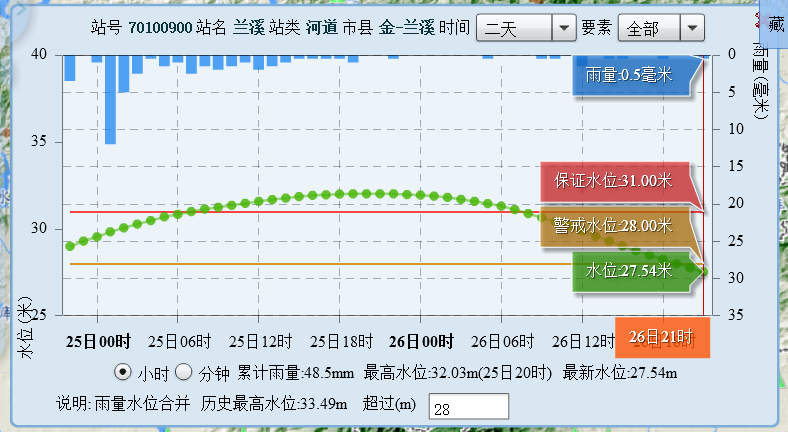Click the orange 警戒水位:28.00米 label
The image size is (788, 432).
(613, 226)
